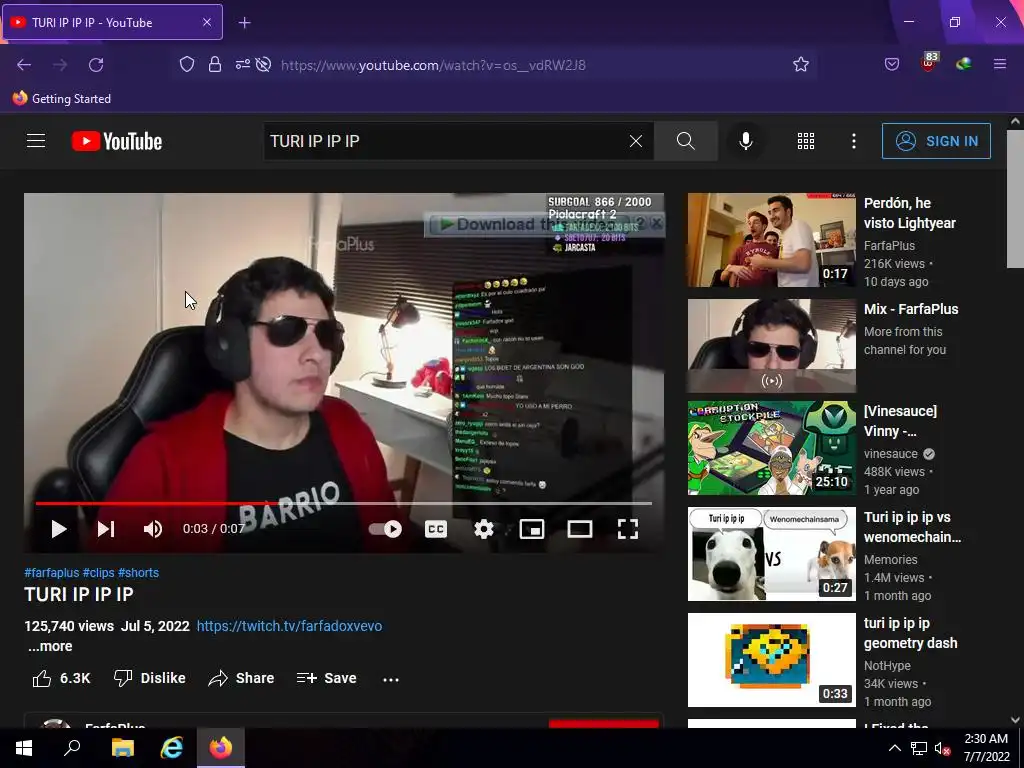Reload the current page
1024x768 pixels.
(x=96, y=65)
